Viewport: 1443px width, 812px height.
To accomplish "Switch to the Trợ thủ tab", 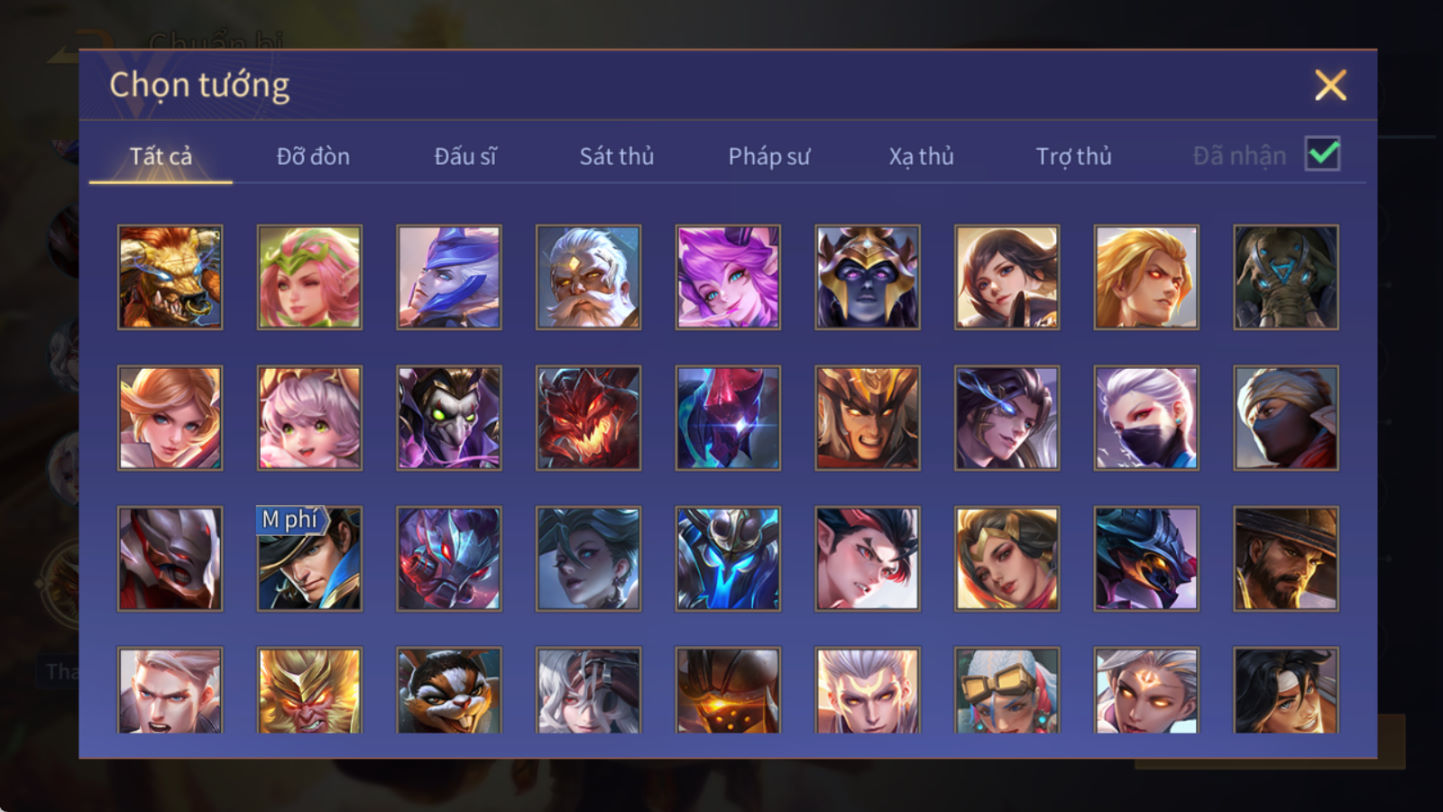I will (1074, 156).
